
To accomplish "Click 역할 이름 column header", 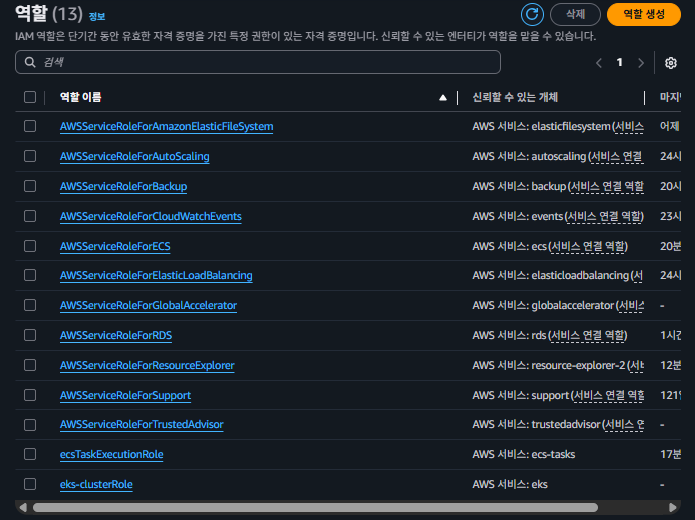I will point(81,97).
